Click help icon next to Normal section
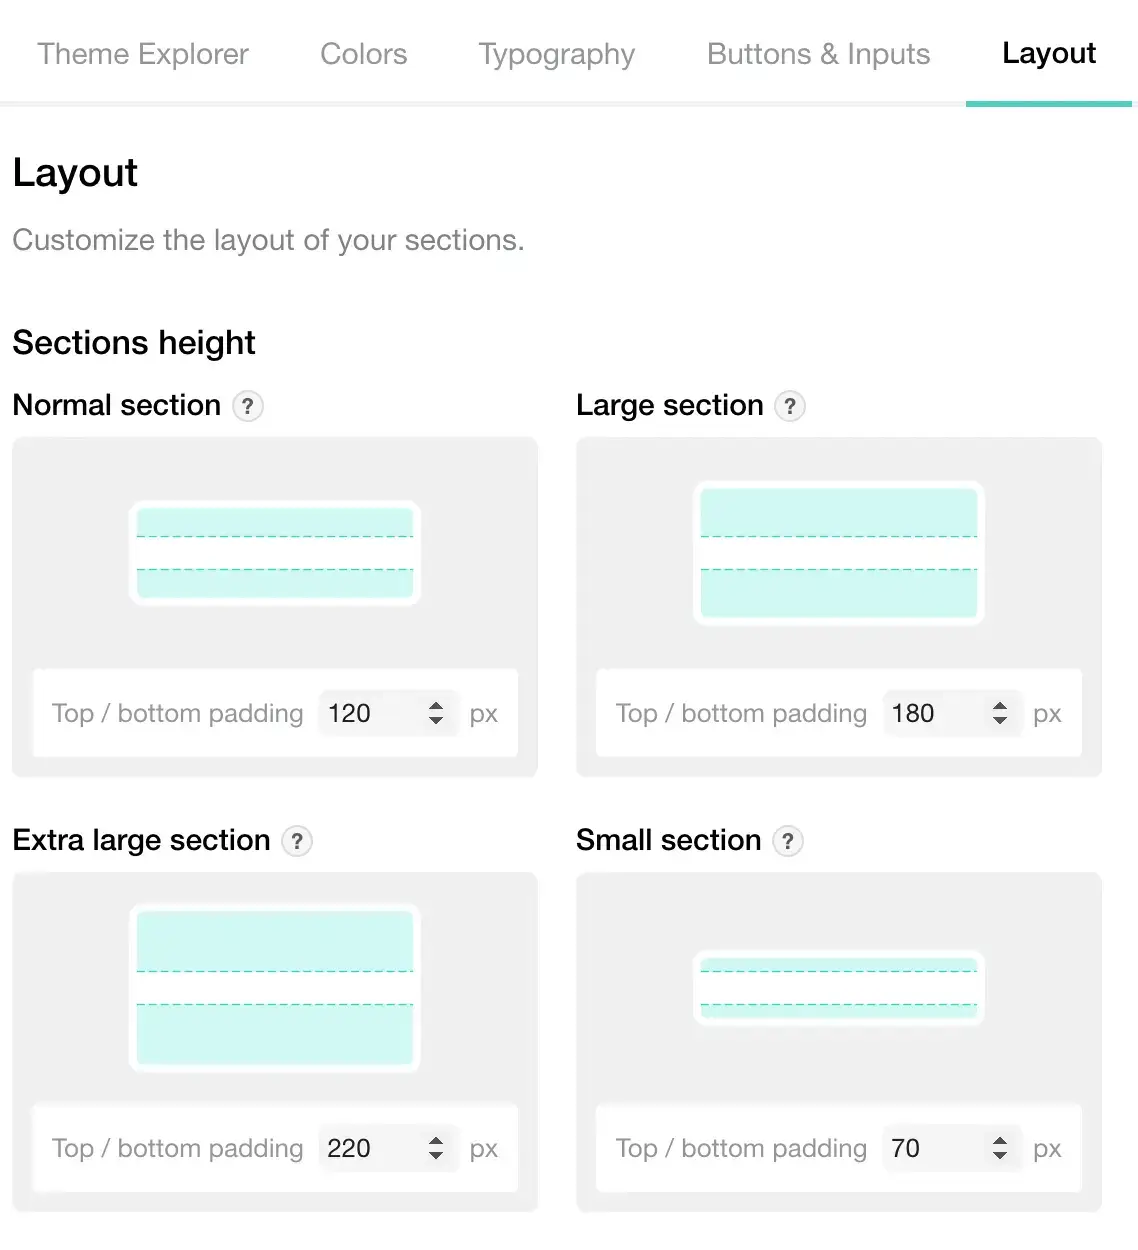The height and width of the screenshot is (1250, 1138). coord(248,406)
